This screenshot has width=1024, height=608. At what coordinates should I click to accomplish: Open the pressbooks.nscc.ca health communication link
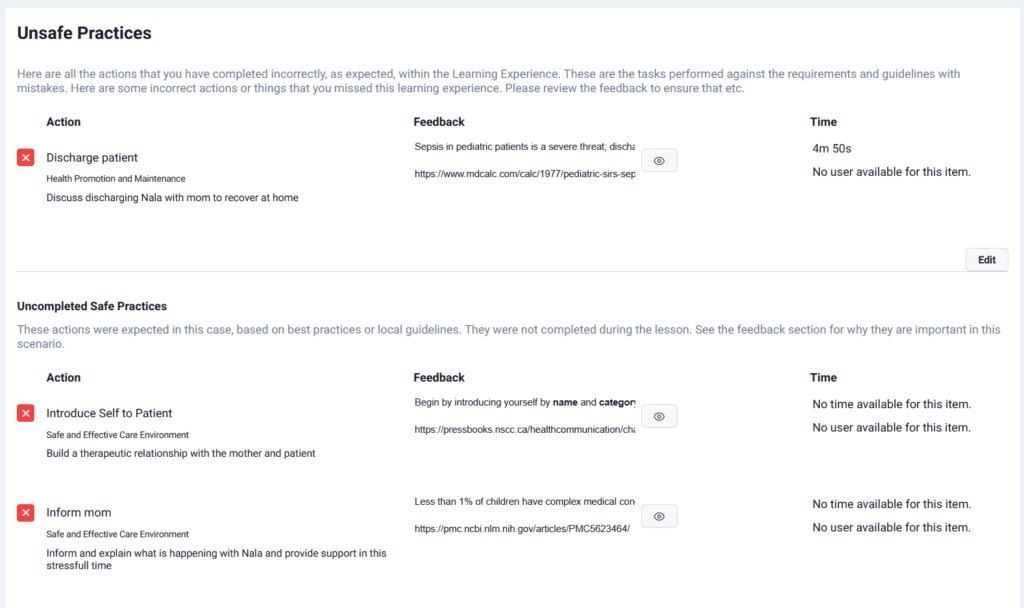click(x=524, y=429)
